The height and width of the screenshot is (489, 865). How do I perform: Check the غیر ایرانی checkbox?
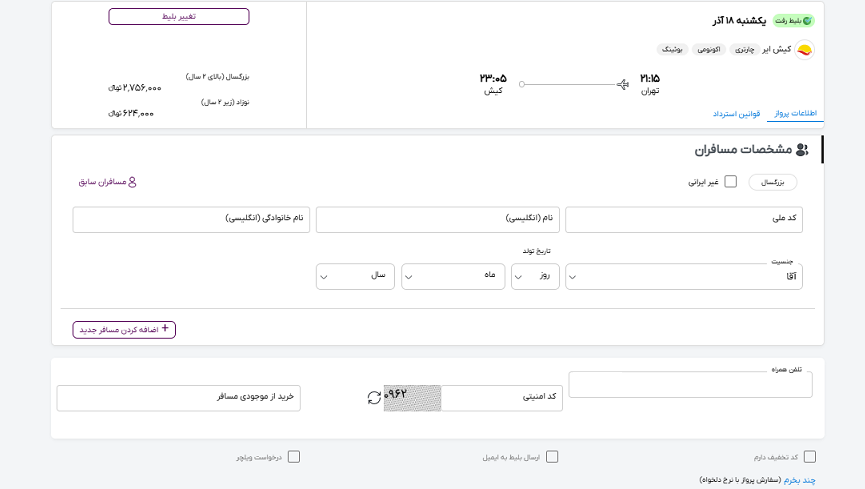tap(730, 182)
